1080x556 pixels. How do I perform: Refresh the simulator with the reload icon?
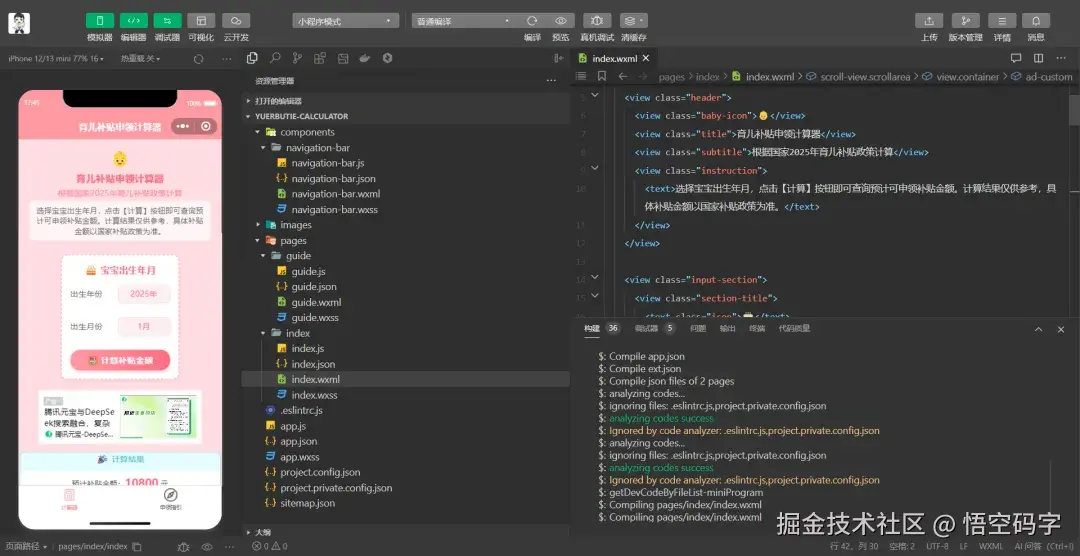click(x=198, y=59)
